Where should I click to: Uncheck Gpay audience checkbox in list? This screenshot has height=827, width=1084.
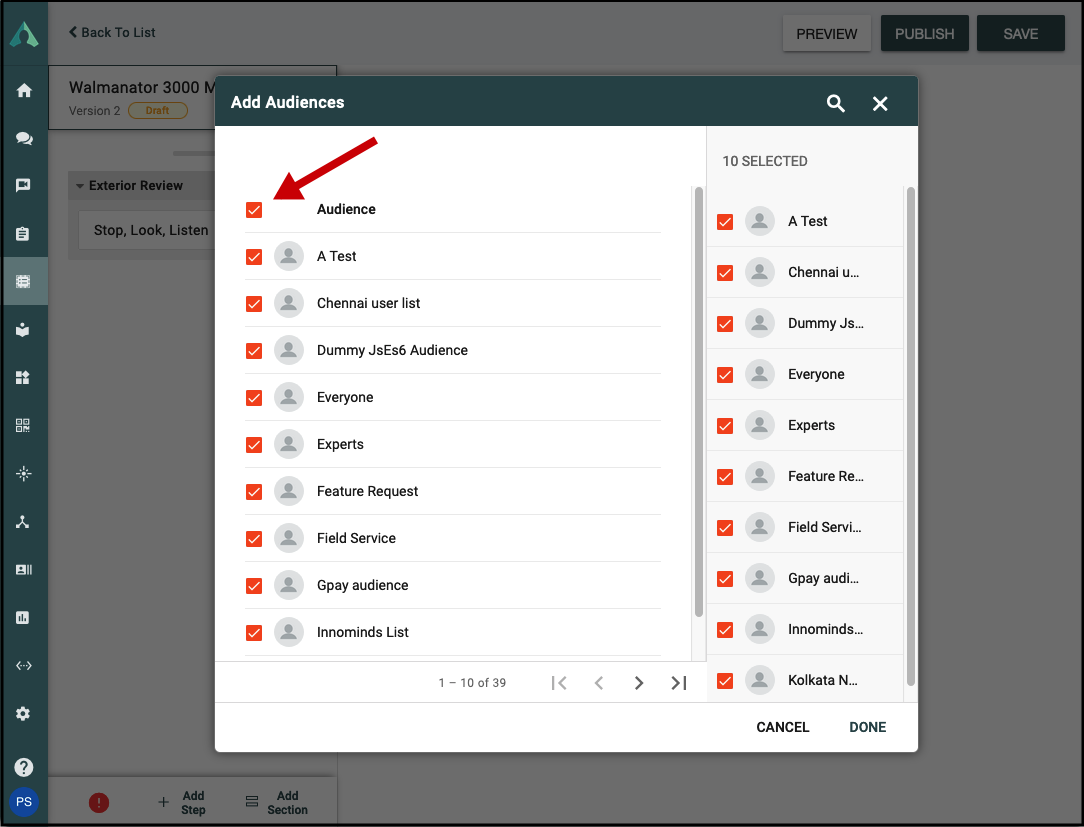coord(254,586)
